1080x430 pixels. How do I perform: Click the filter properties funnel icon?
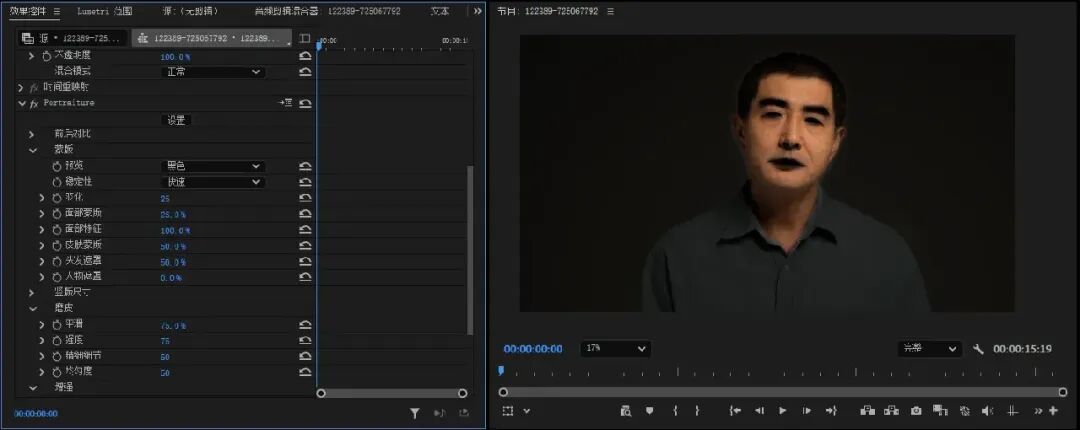(415, 413)
